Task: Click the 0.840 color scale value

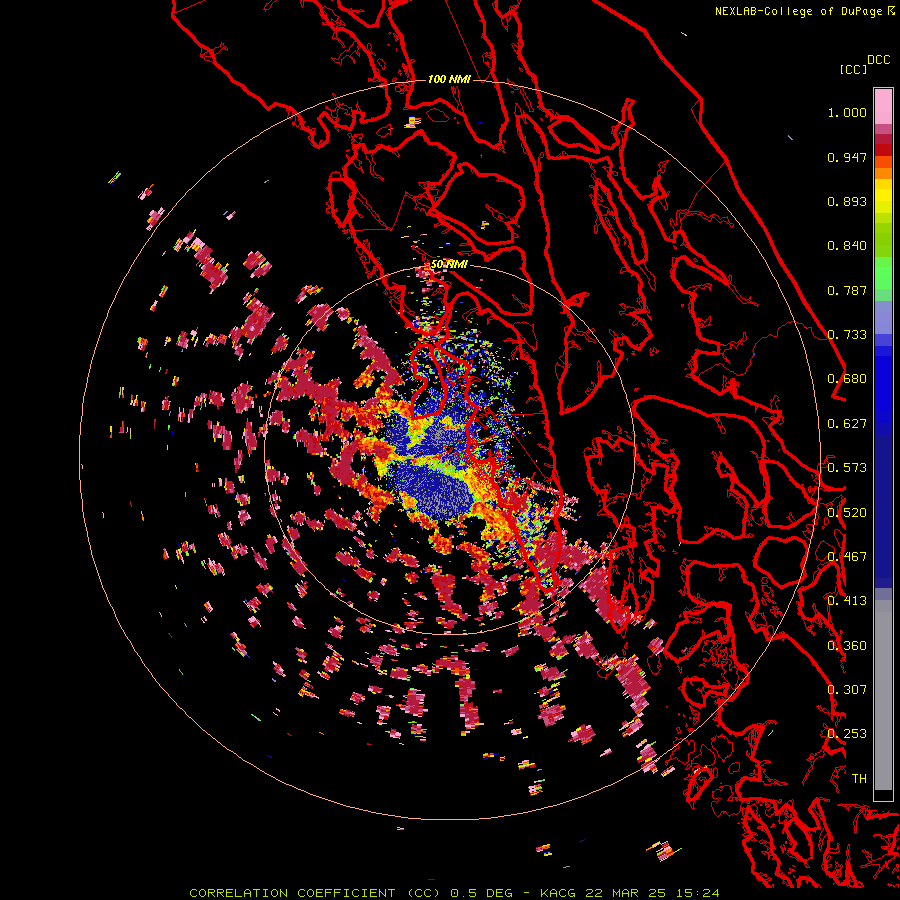Action: [847, 246]
